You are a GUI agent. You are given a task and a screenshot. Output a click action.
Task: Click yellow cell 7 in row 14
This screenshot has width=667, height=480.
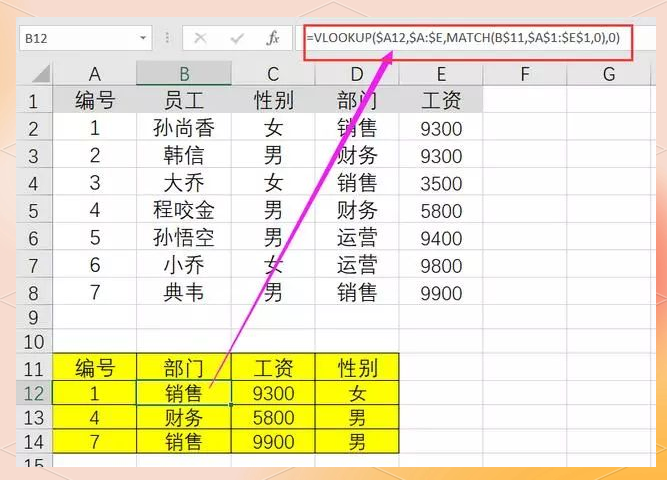pyautogui.click(x=94, y=442)
